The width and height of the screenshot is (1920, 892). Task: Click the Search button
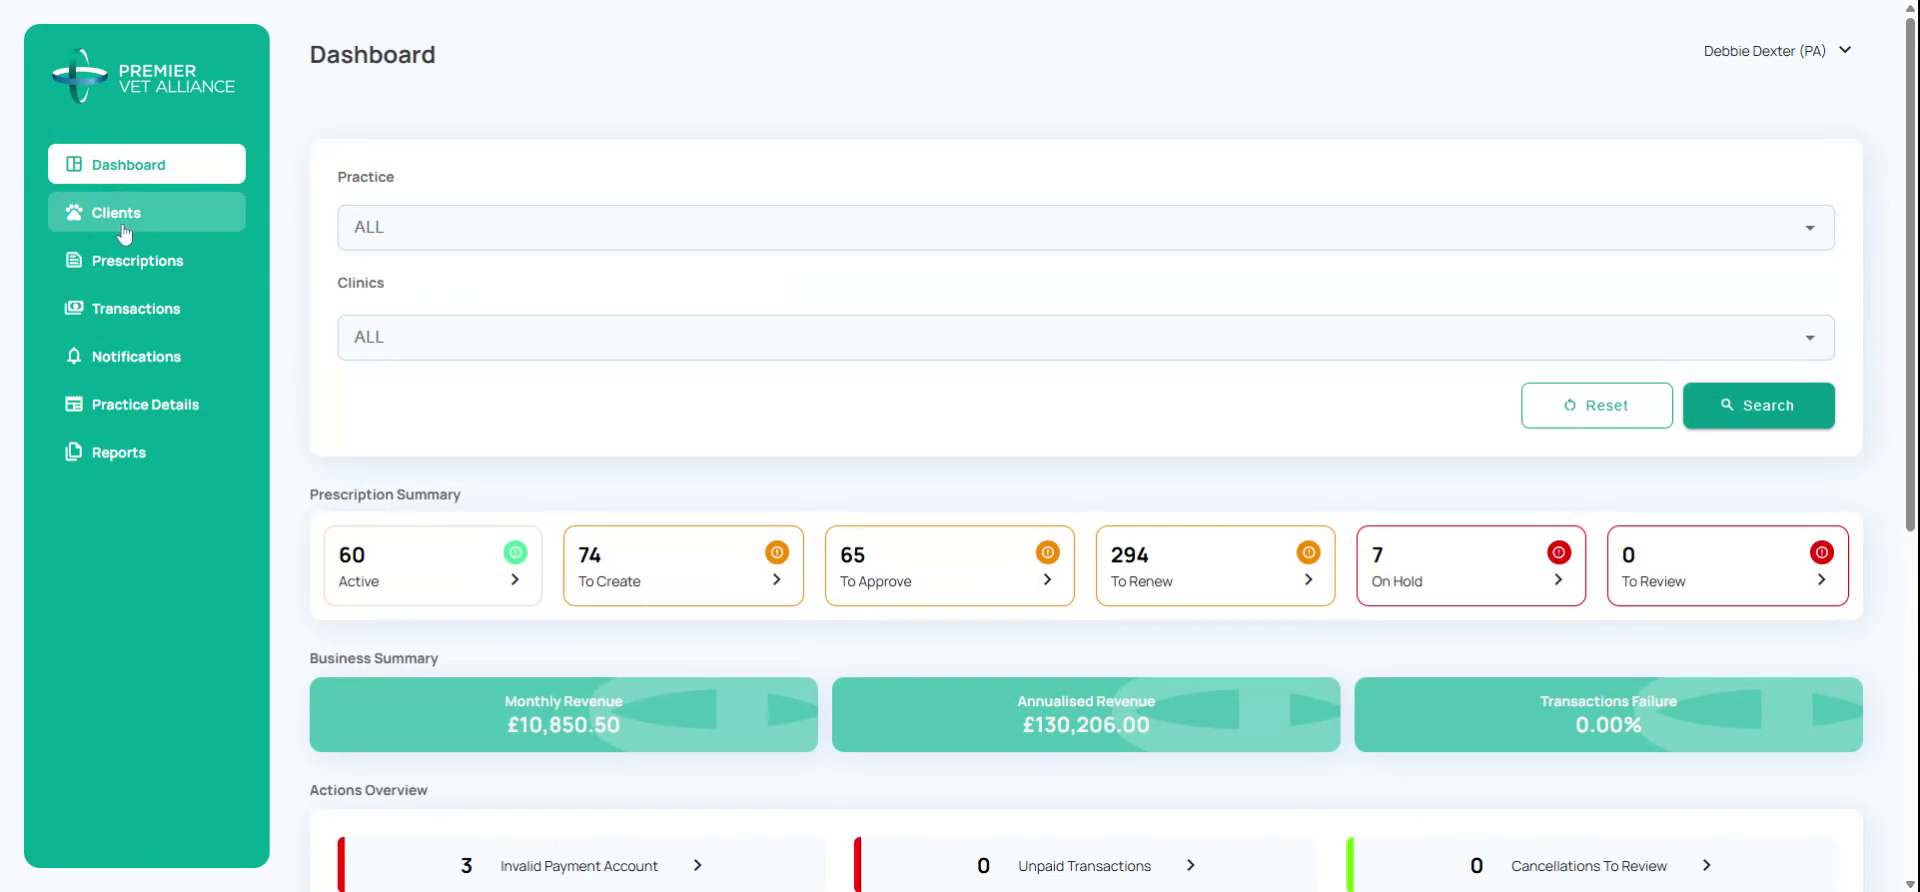click(1759, 405)
